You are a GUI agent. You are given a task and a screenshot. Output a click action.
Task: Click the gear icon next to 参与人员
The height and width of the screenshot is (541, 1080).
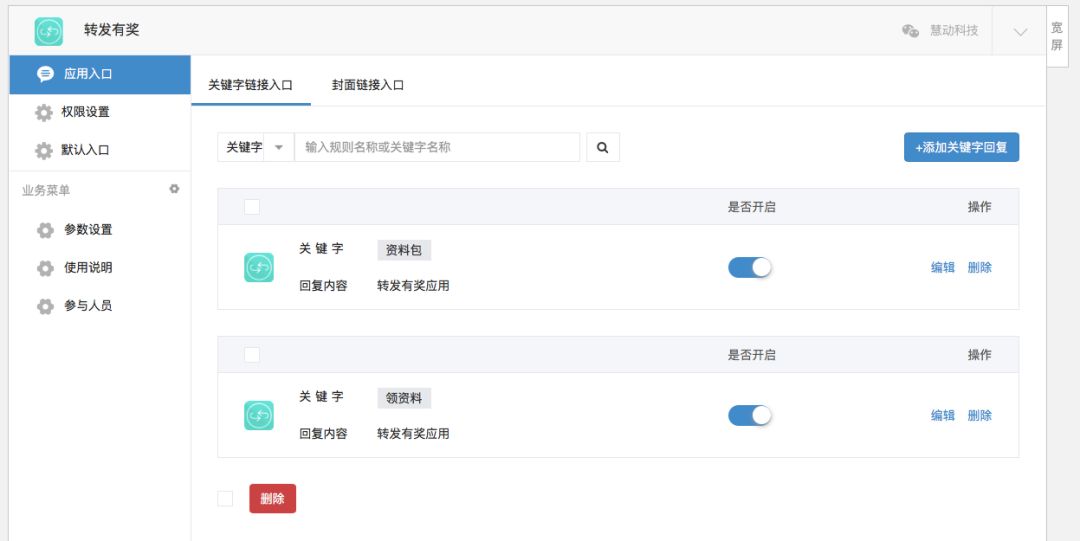pos(45,306)
